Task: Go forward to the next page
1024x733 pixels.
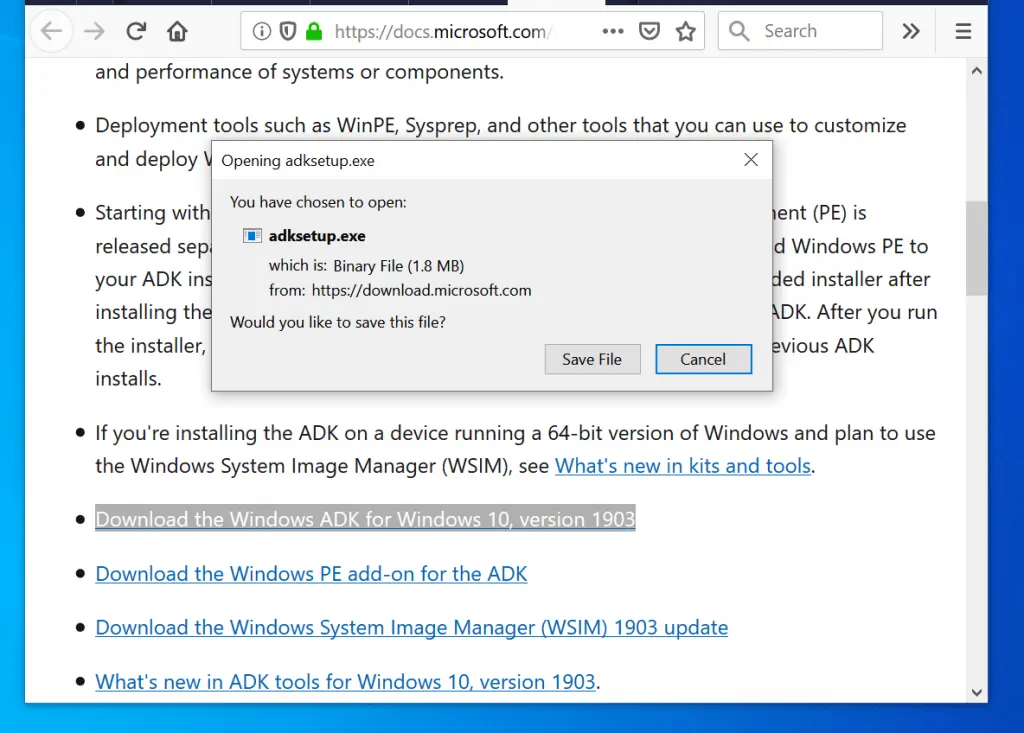Action: [94, 31]
